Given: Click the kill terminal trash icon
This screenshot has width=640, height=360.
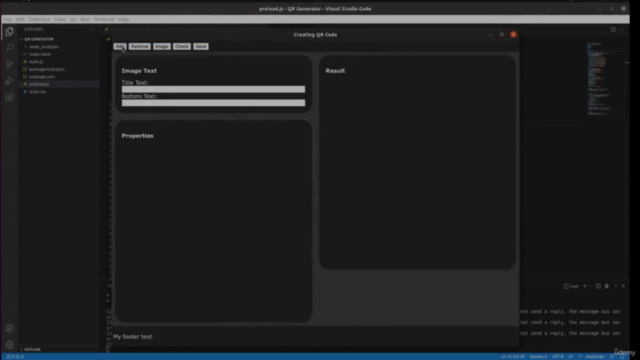Looking at the screenshot, I should pyautogui.click(x=607, y=286).
